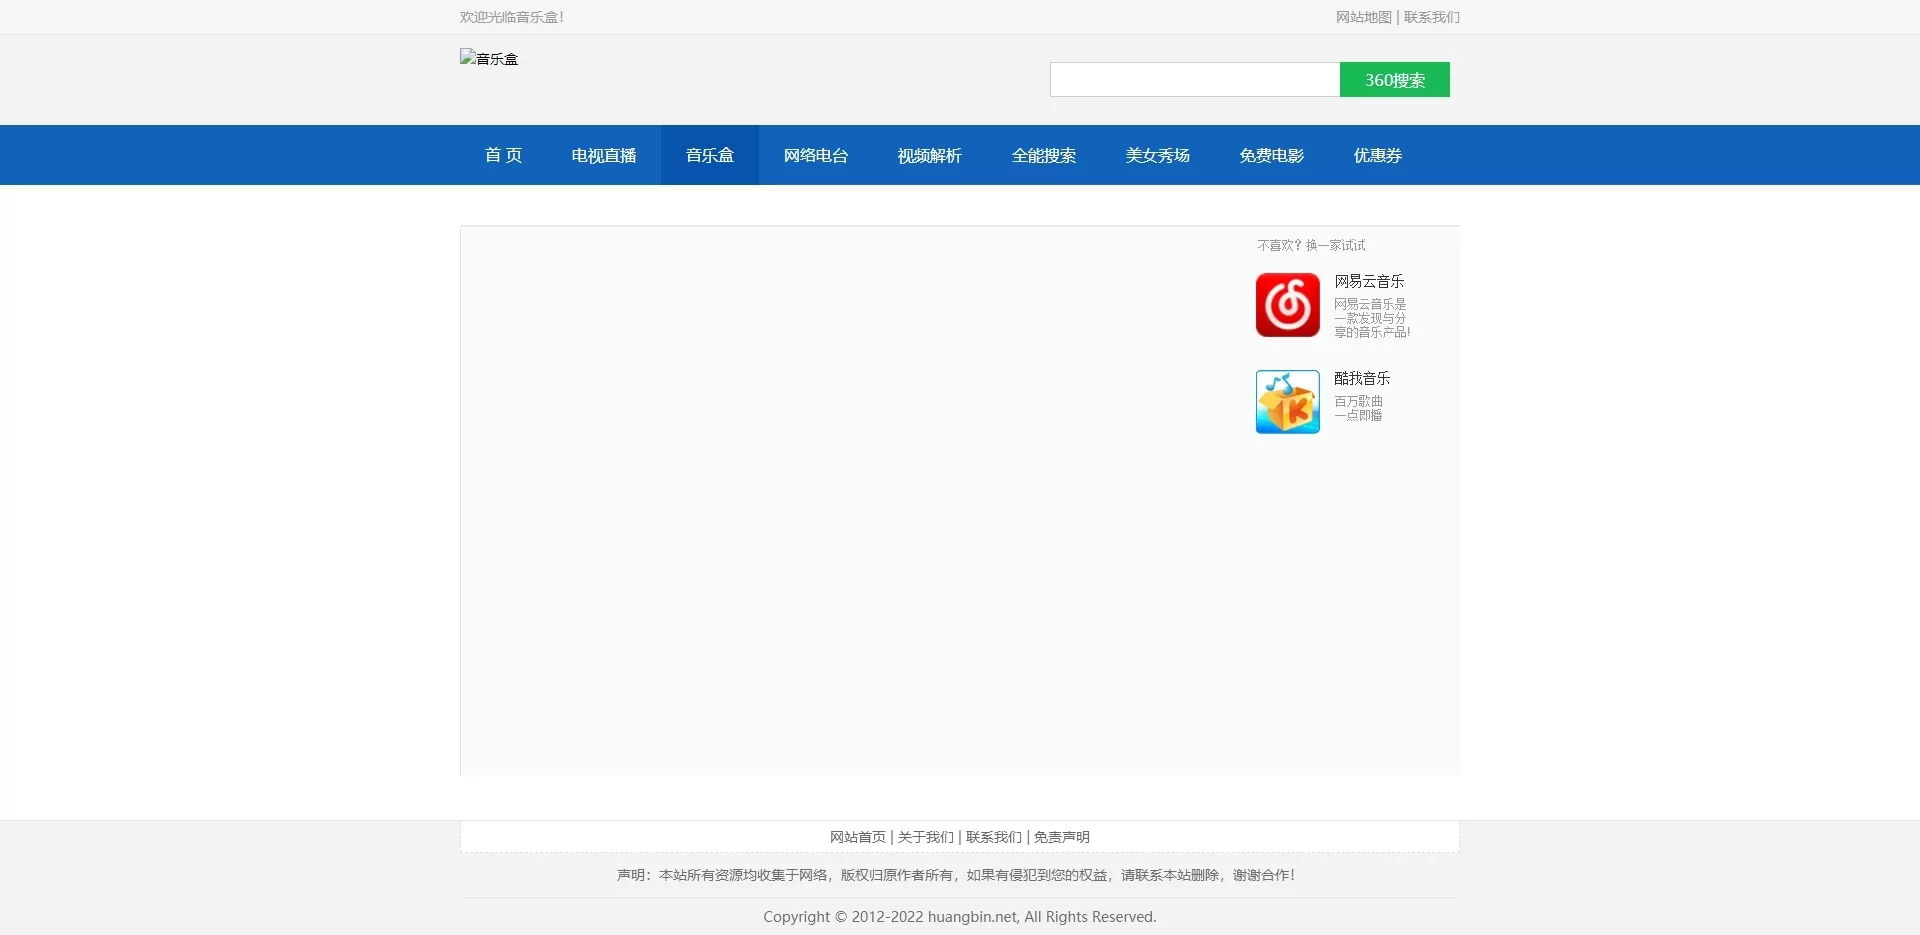Image resolution: width=1920 pixels, height=935 pixels.
Task: Open the 全能搜索 section
Action: 1043,155
